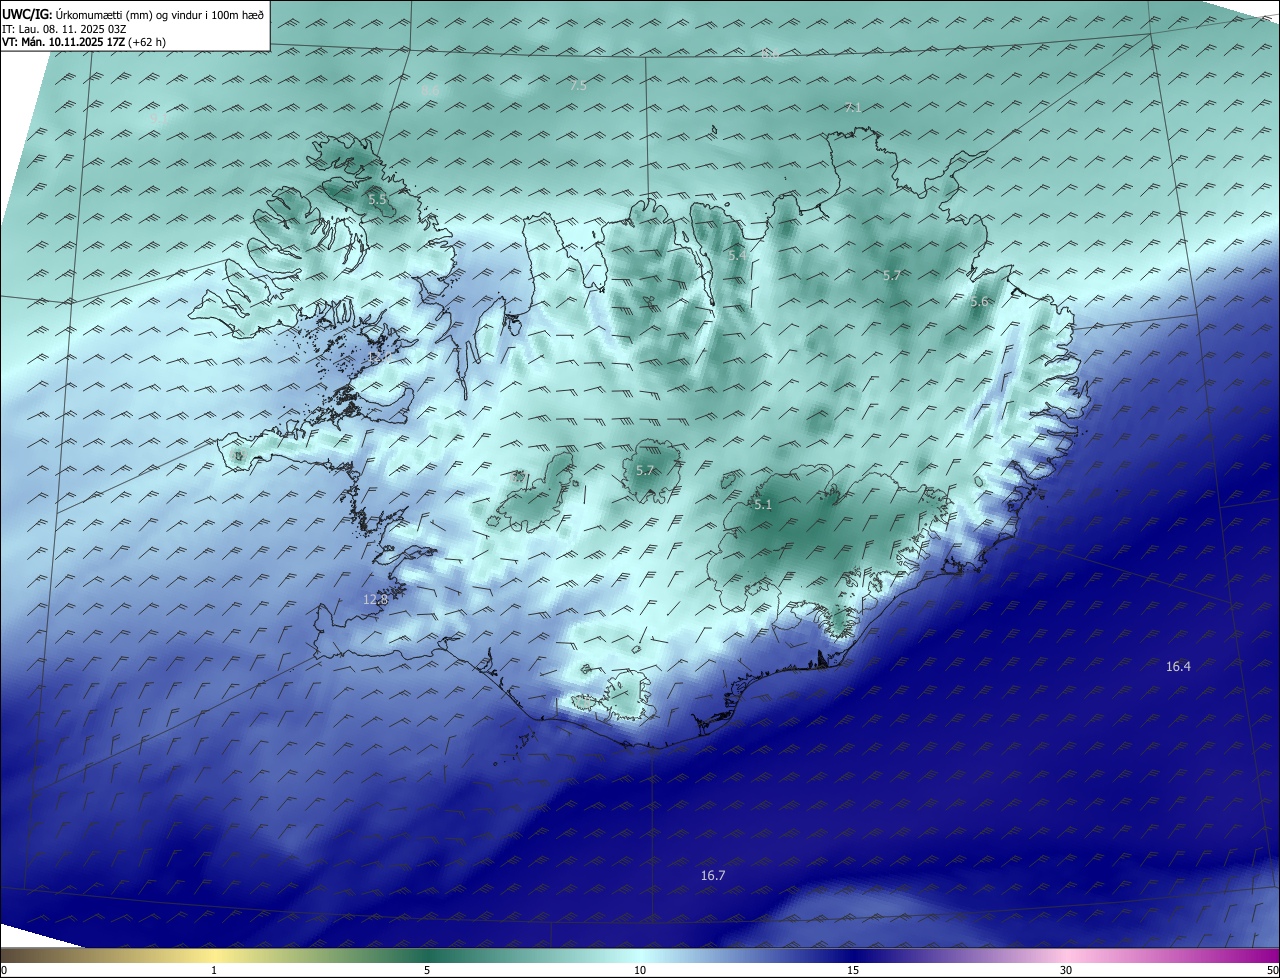Click the 5.6 value label in the northeast

pos(979,301)
